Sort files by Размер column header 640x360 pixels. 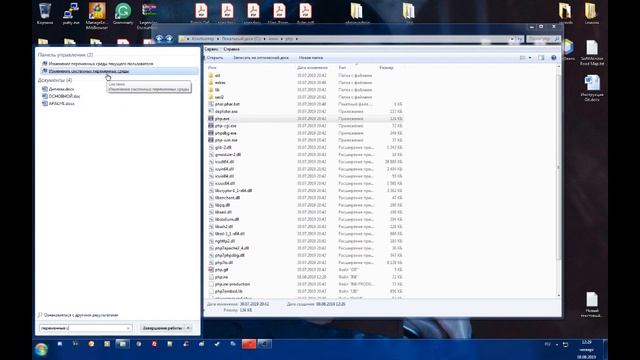pos(386,67)
